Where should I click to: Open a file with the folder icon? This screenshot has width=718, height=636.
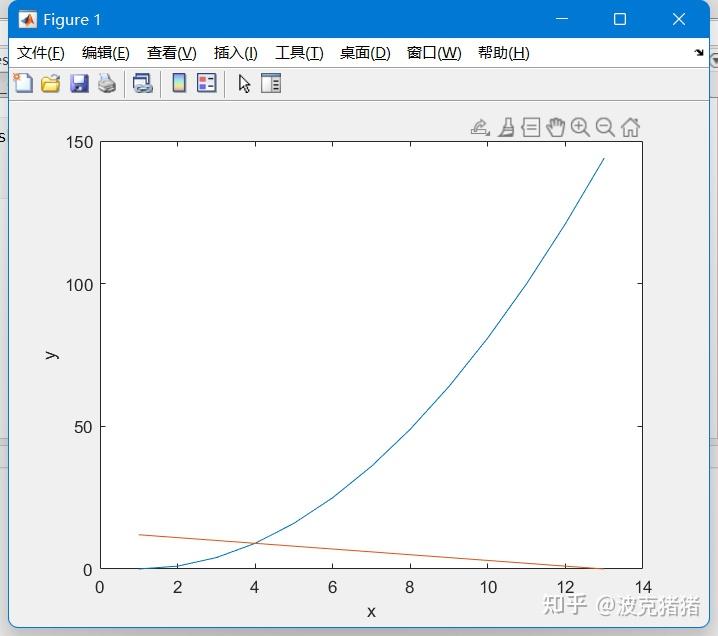[50, 84]
